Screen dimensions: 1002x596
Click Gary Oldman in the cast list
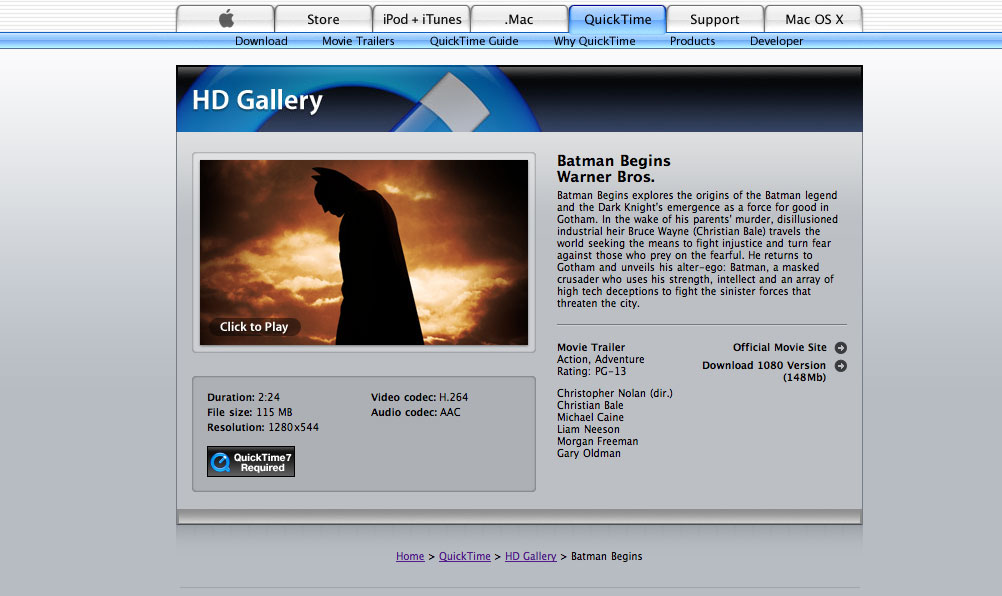[x=589, y=454]
